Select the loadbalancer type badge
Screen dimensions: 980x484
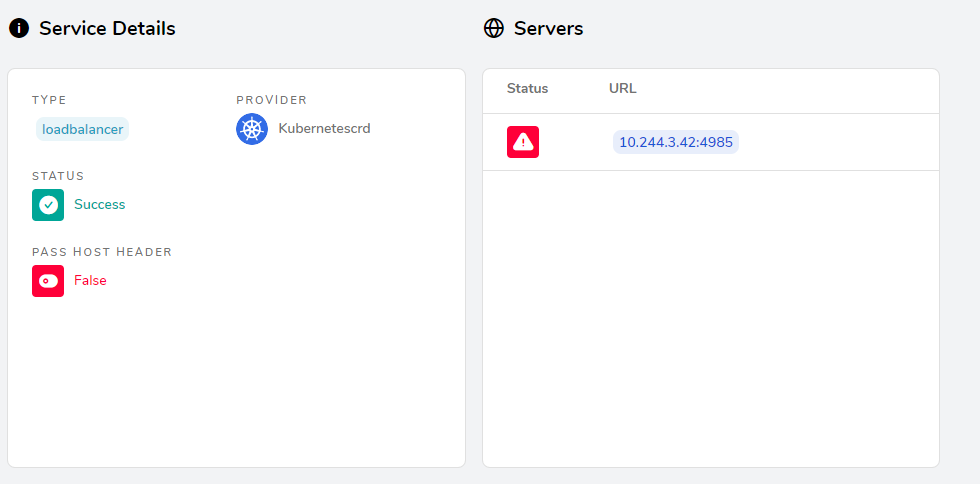[82, 129]
